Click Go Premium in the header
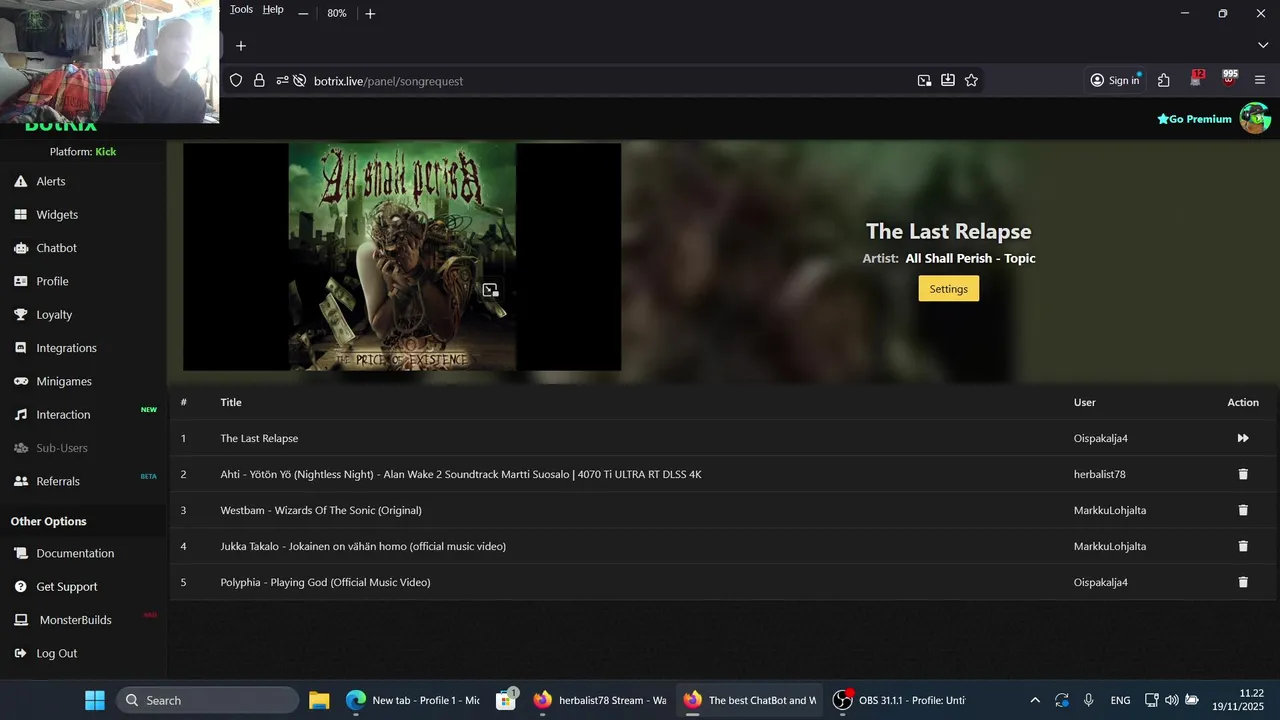This screenshot has width=1280, height=720. (x=1194, y=119)
